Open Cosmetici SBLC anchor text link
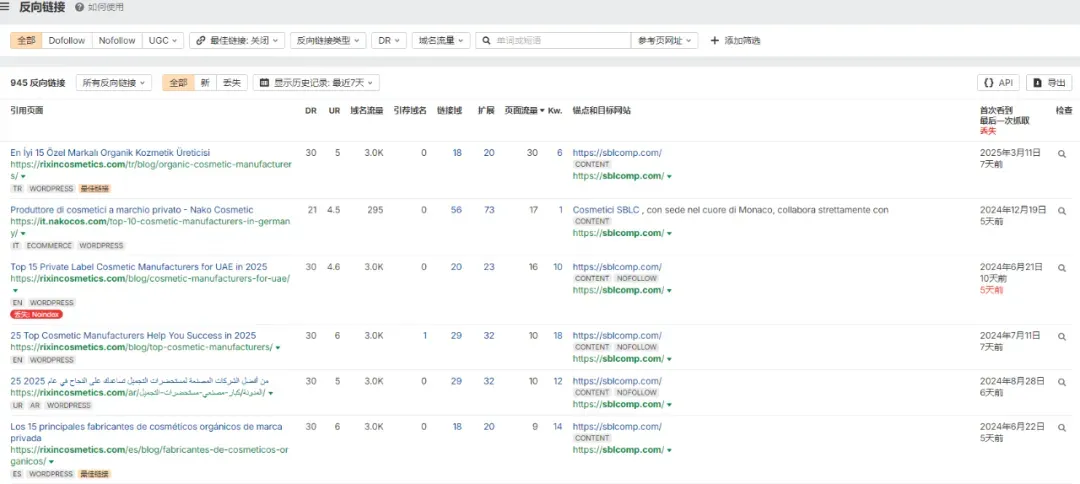The height and width of the screenshot is (484, 1080). coord(606,210)
